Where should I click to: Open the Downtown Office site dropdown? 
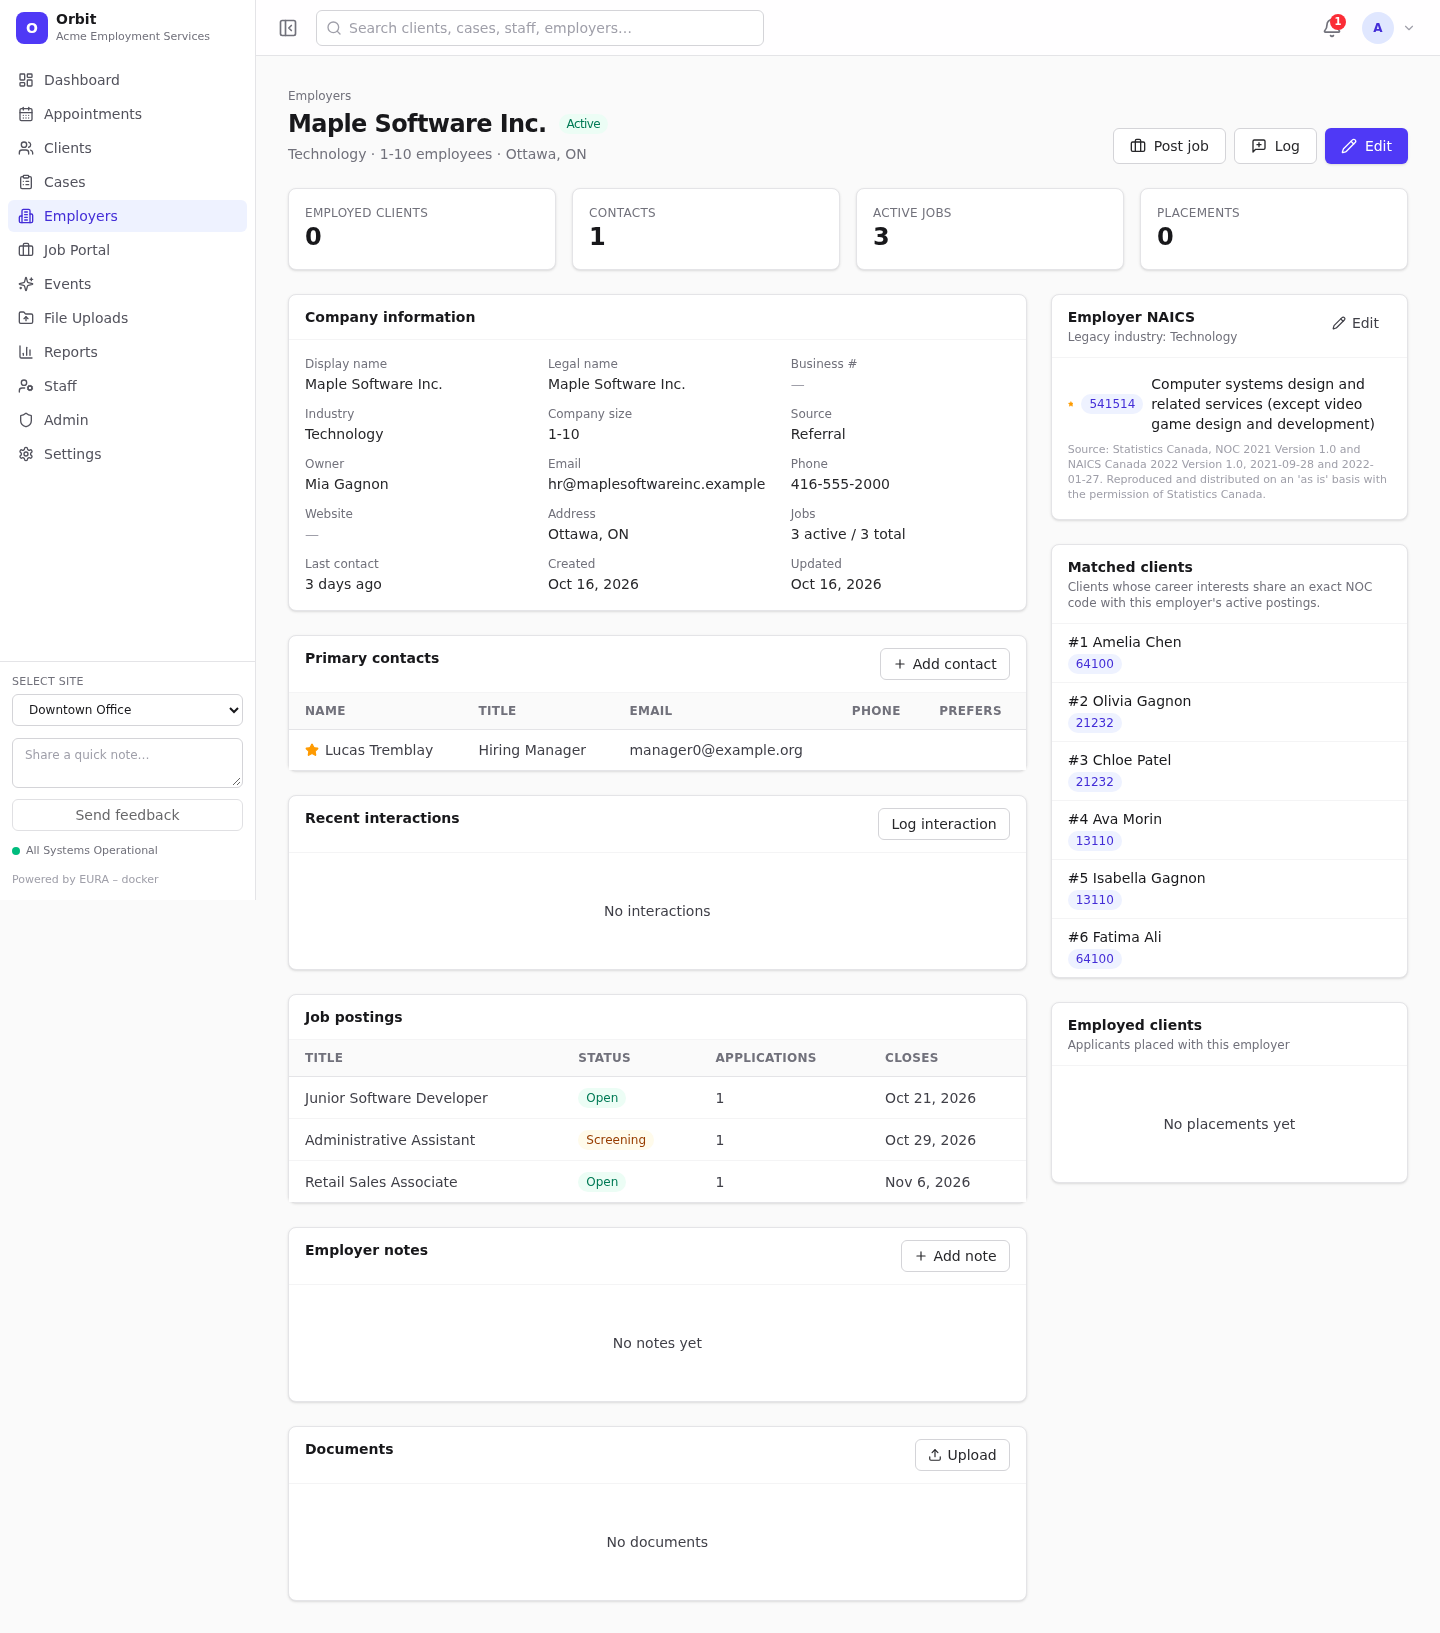pyautogui.click(x=127, y=710)
